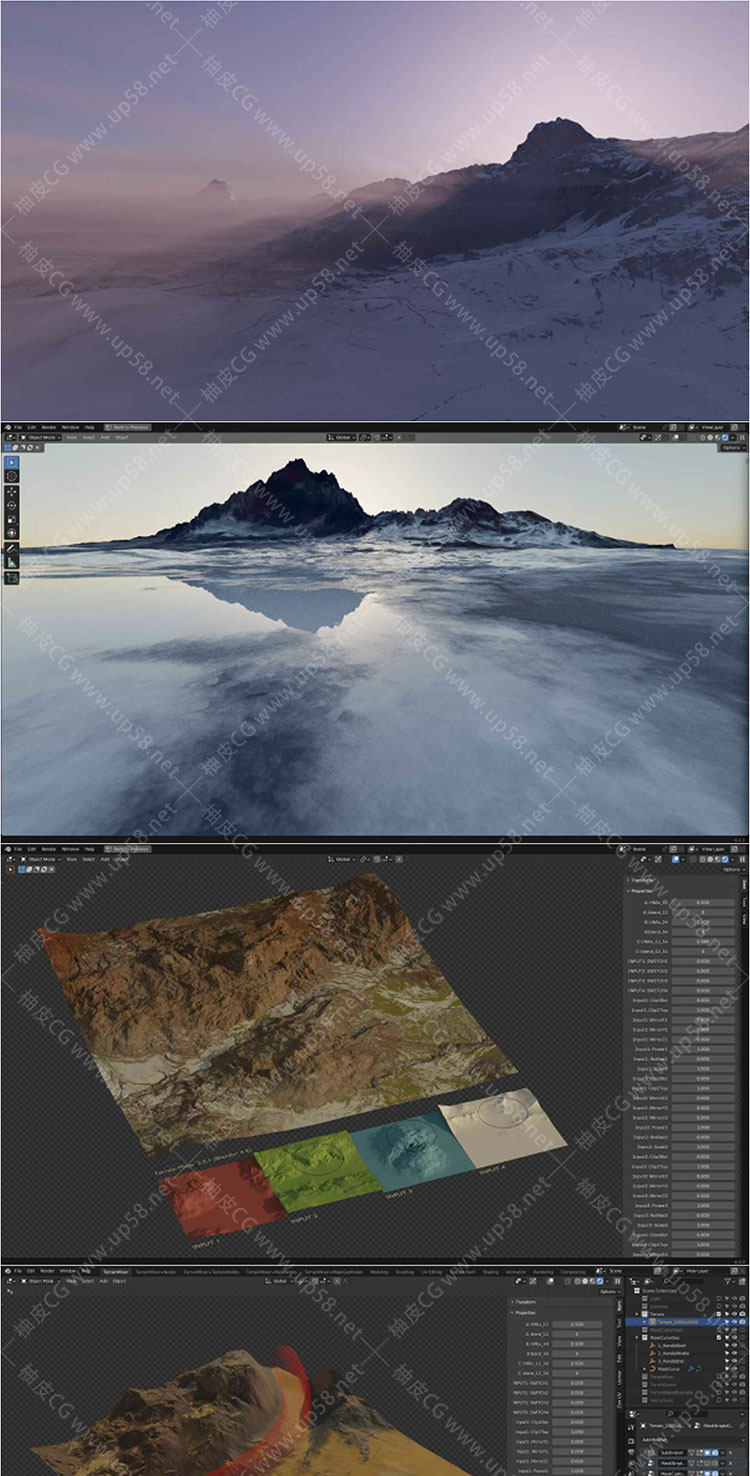The width and height of the screenshot is (750, 1476).
Task: Select the Add Cube tool in the lake-render viewport
Action: (x=12, y=577)
